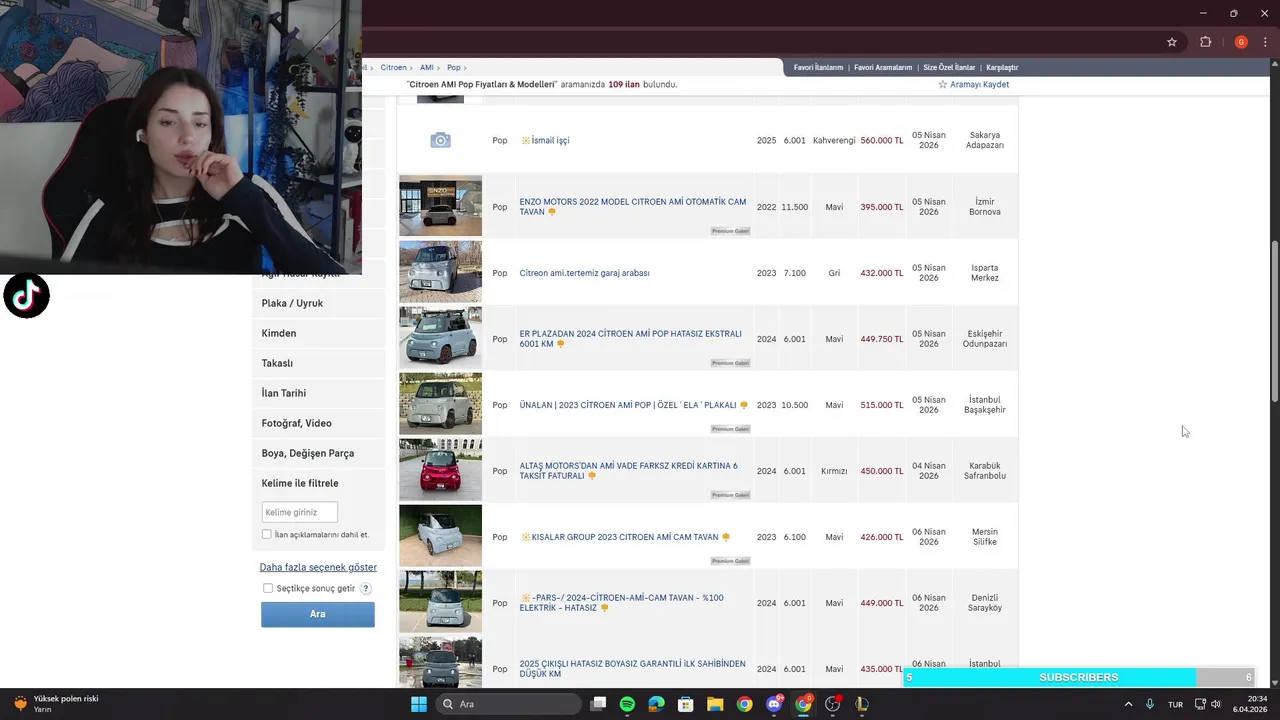Click the page vertical scrollbar thumb
The width and height of the screenshot is (1280, 720).
click(1274, 320)
